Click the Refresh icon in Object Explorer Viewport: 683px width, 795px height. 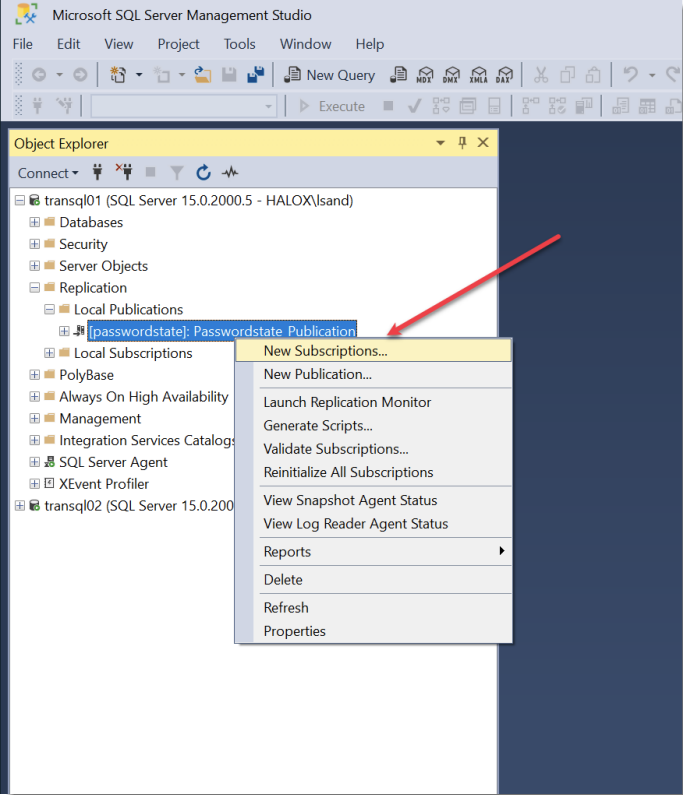(203, 173)
